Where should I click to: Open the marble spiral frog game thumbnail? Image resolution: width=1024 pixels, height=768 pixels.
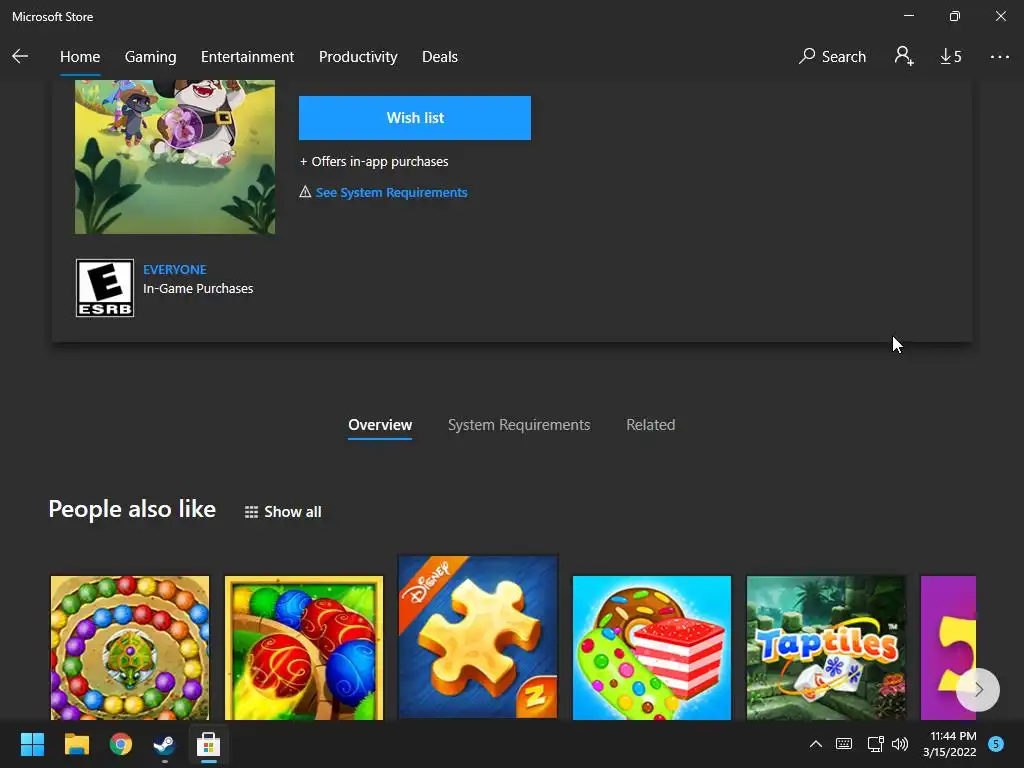[130, 648]
